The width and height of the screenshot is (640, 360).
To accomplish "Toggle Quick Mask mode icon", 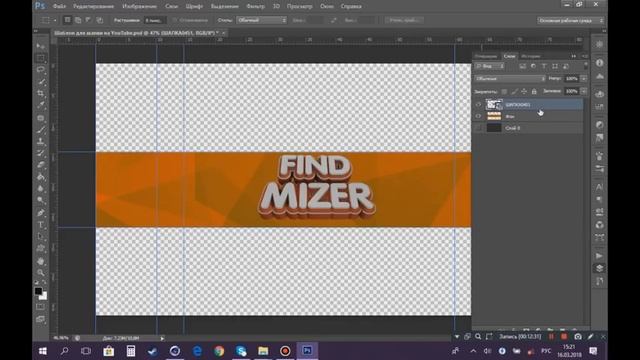I will (x=40, y=307).
